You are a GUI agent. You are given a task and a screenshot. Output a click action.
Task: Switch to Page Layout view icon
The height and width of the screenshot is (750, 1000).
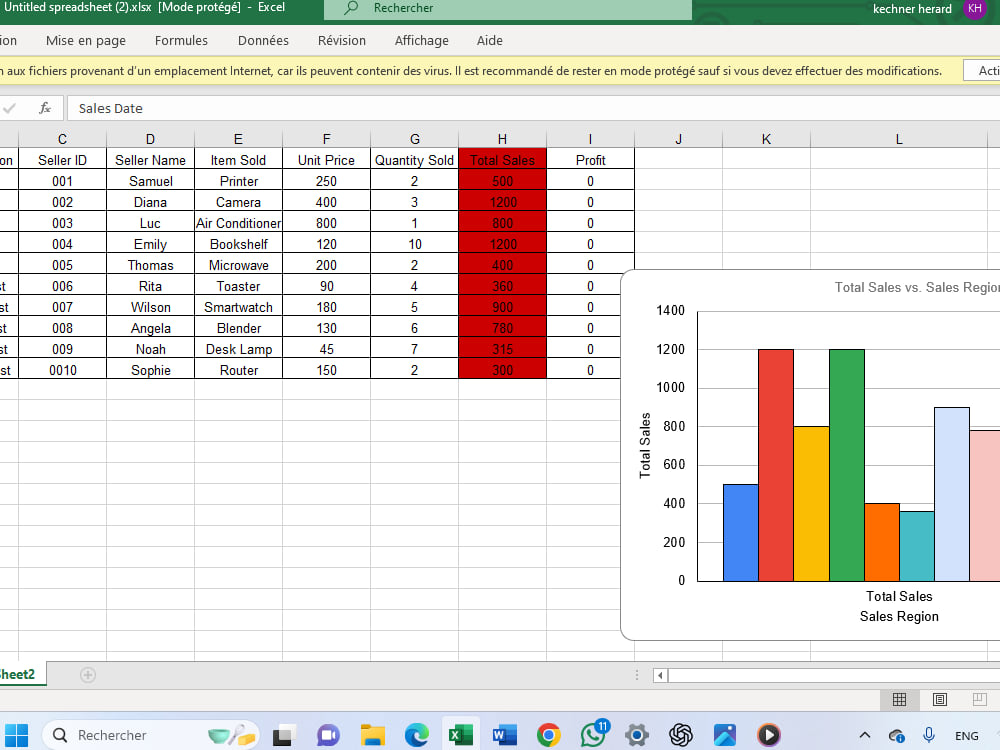[939, 700]
